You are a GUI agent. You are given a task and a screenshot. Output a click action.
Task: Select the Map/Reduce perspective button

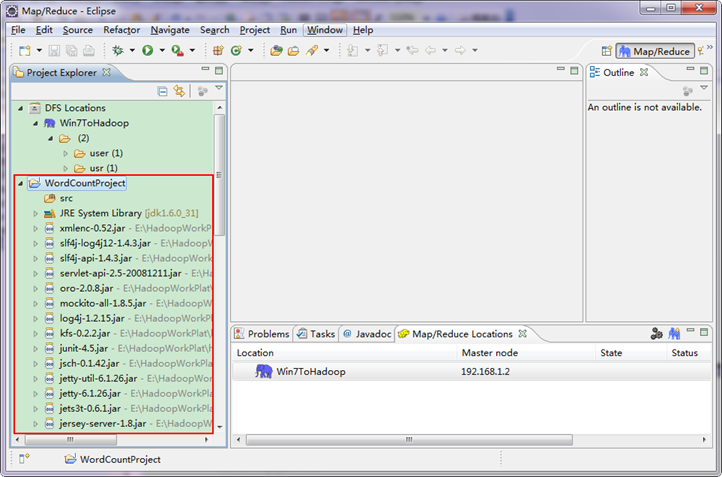tap(655, 51)
